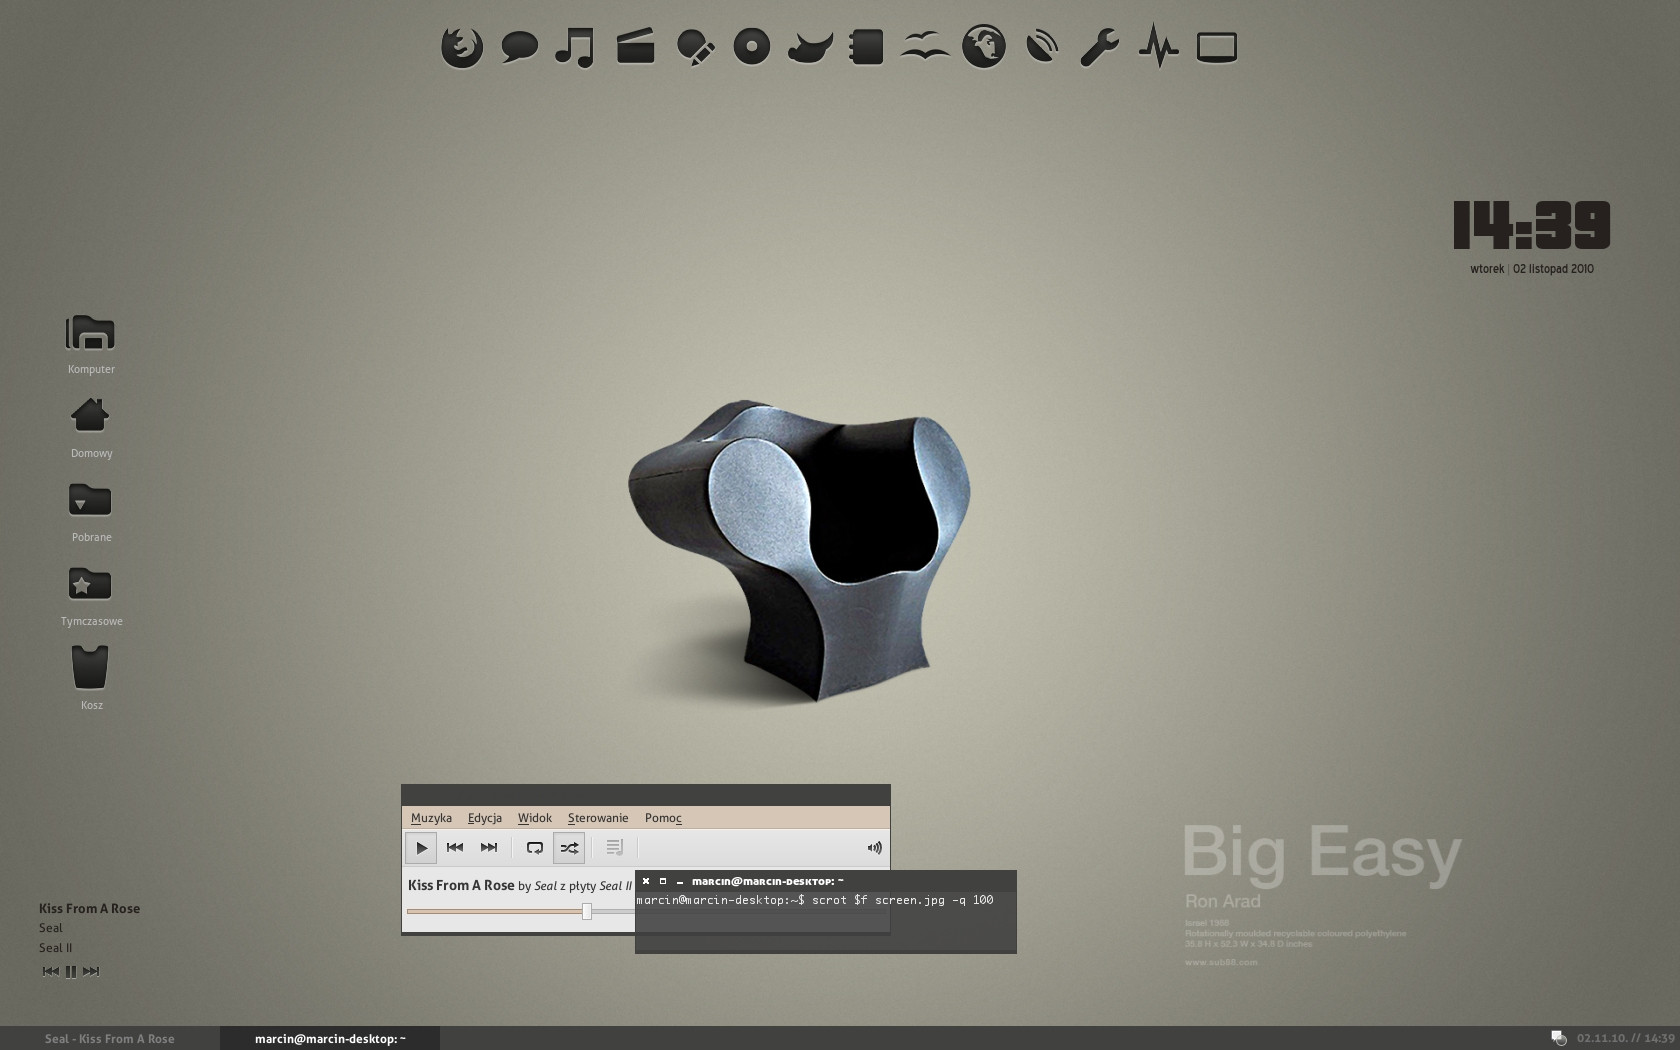
Task: Click the 14:39 desktop clock
Action: point(1531,225)
